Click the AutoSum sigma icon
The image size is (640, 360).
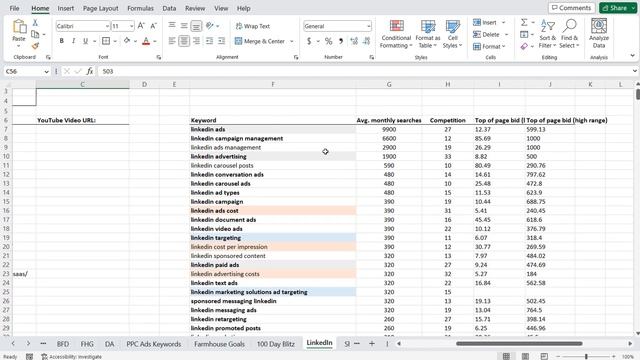[x=524, y=22]
